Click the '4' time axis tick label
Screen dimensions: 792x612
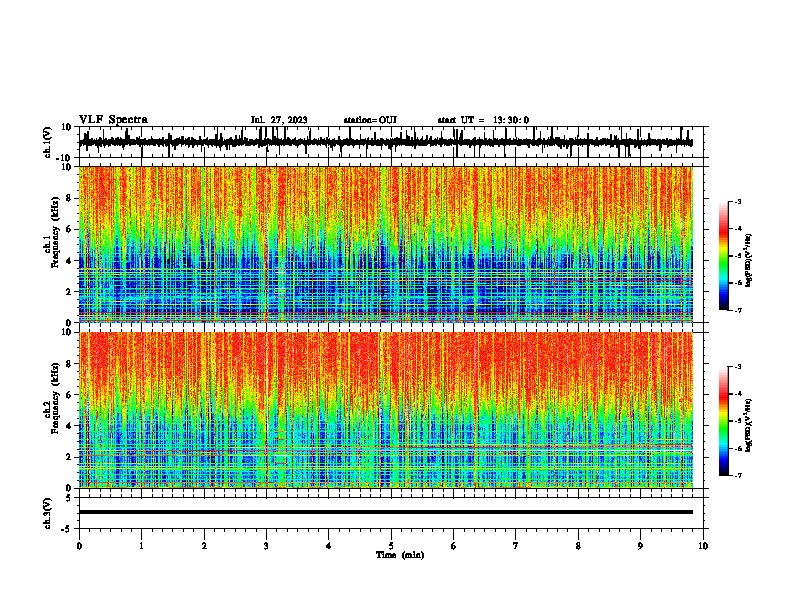[329, 546]
